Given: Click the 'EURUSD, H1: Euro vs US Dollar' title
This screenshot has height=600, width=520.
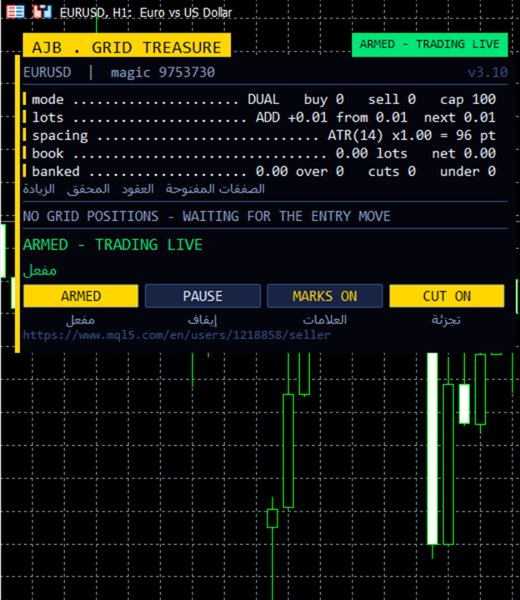Looking at the screenshot, I should click(x=146, y=13).
